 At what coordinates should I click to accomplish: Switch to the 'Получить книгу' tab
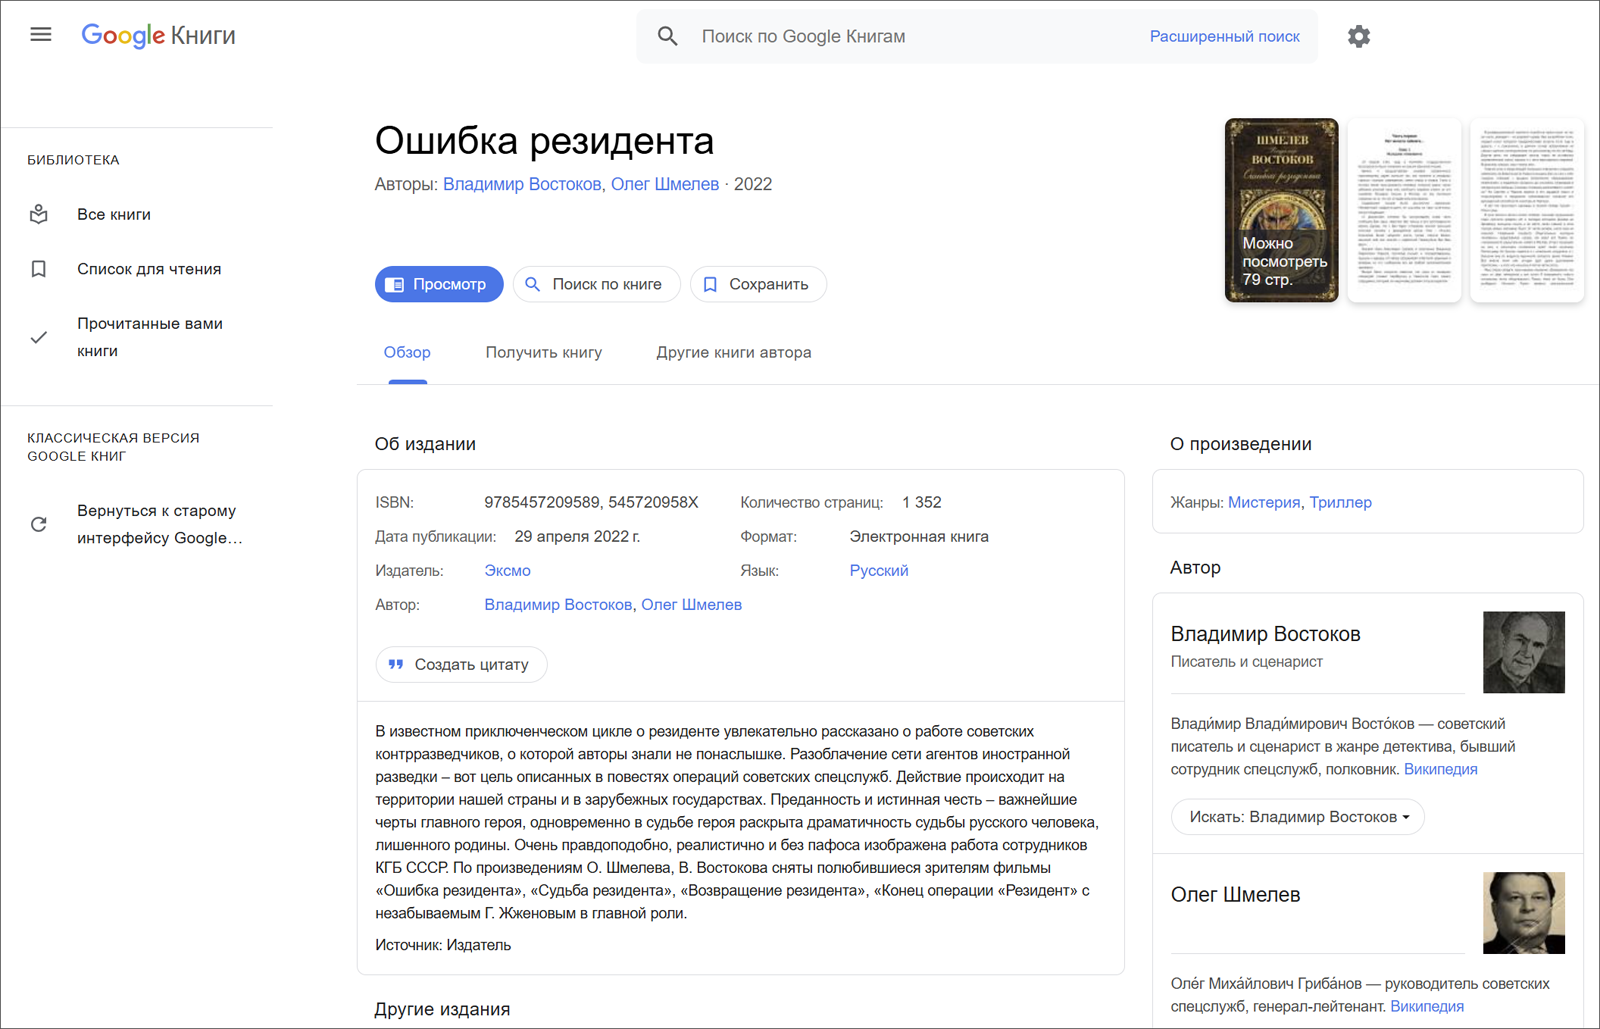tap(543, 353)
